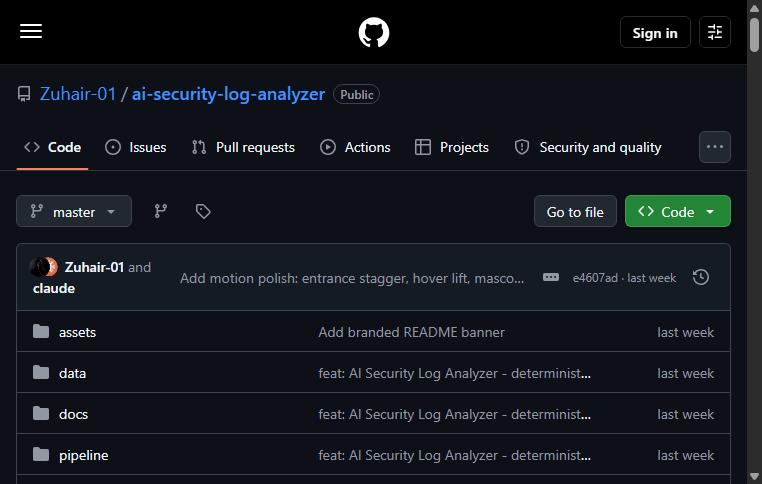Open the master branch selector dropdown
762x484 pixels.
point(74,211)
